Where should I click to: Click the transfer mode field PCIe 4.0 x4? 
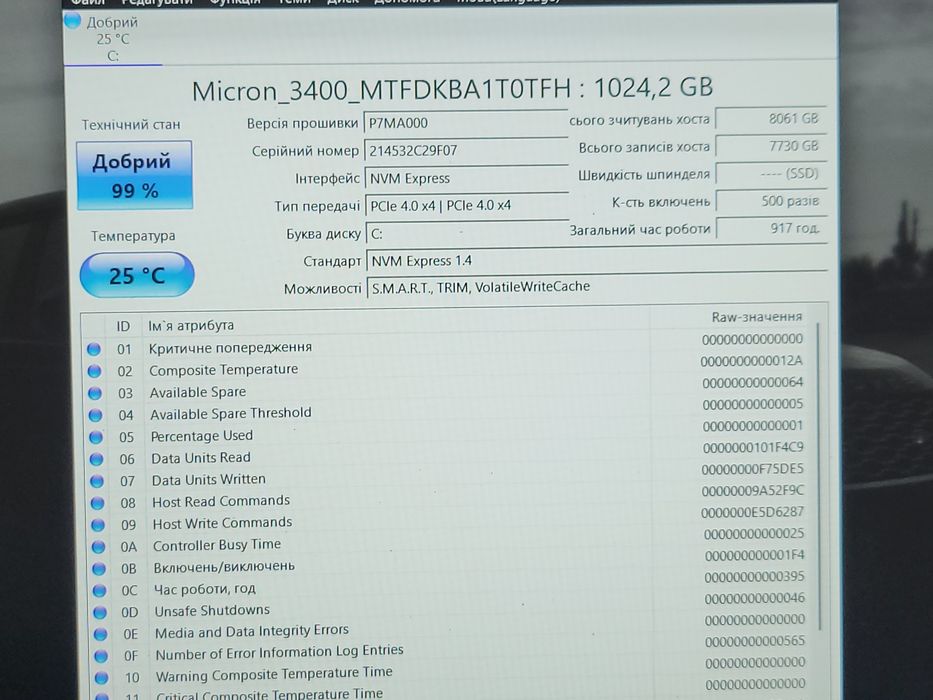coord(467,205)
